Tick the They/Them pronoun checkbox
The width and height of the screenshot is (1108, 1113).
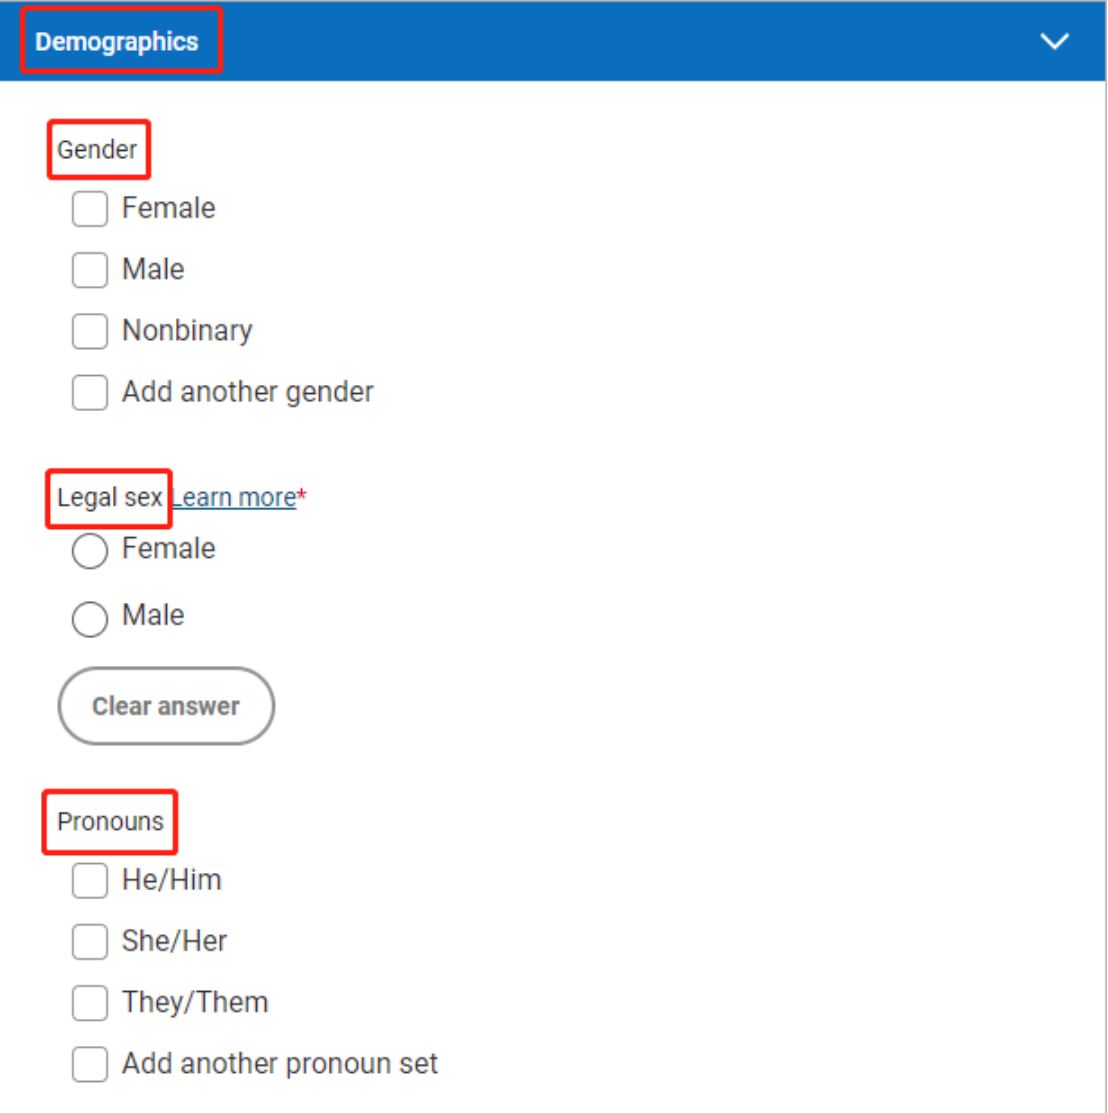coord(90,1003)
